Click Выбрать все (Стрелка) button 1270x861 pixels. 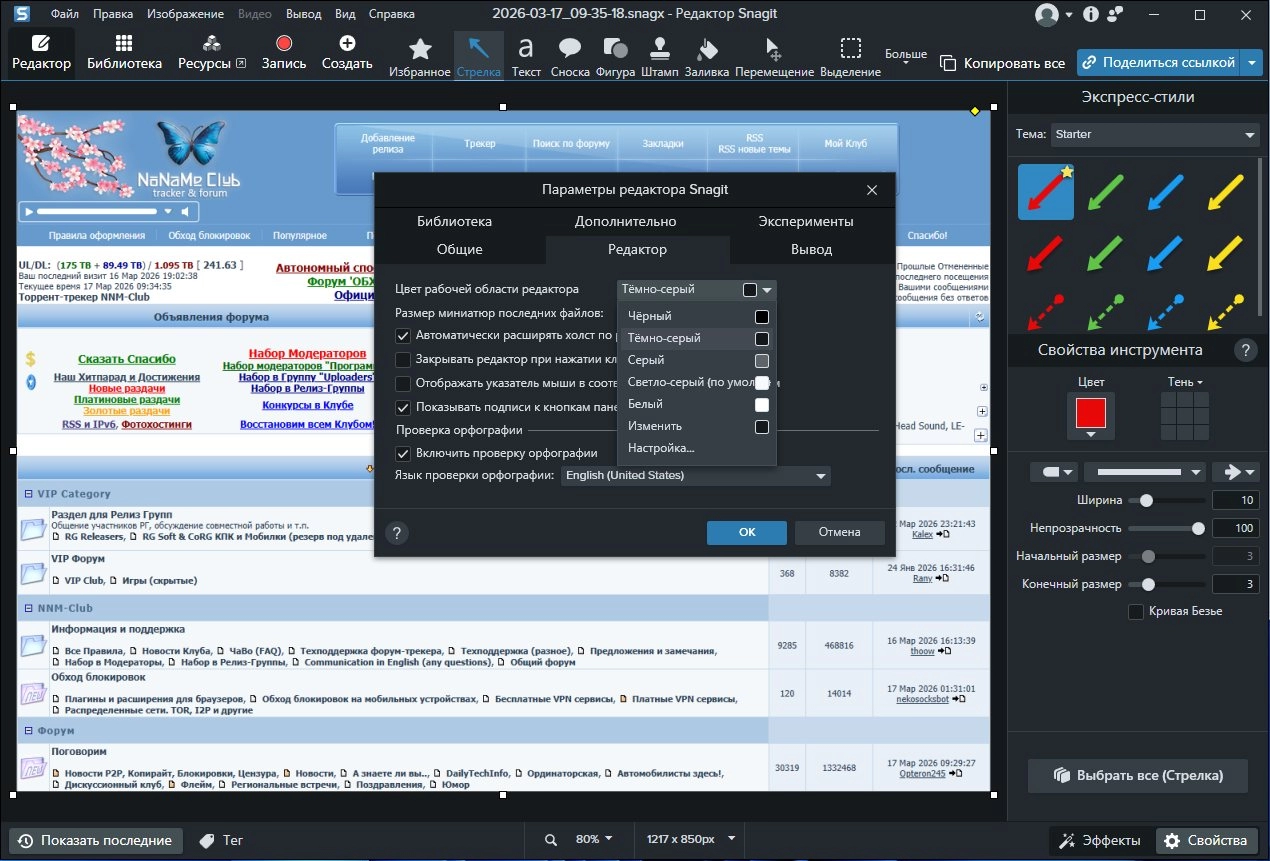click(x=1139, y=775)
